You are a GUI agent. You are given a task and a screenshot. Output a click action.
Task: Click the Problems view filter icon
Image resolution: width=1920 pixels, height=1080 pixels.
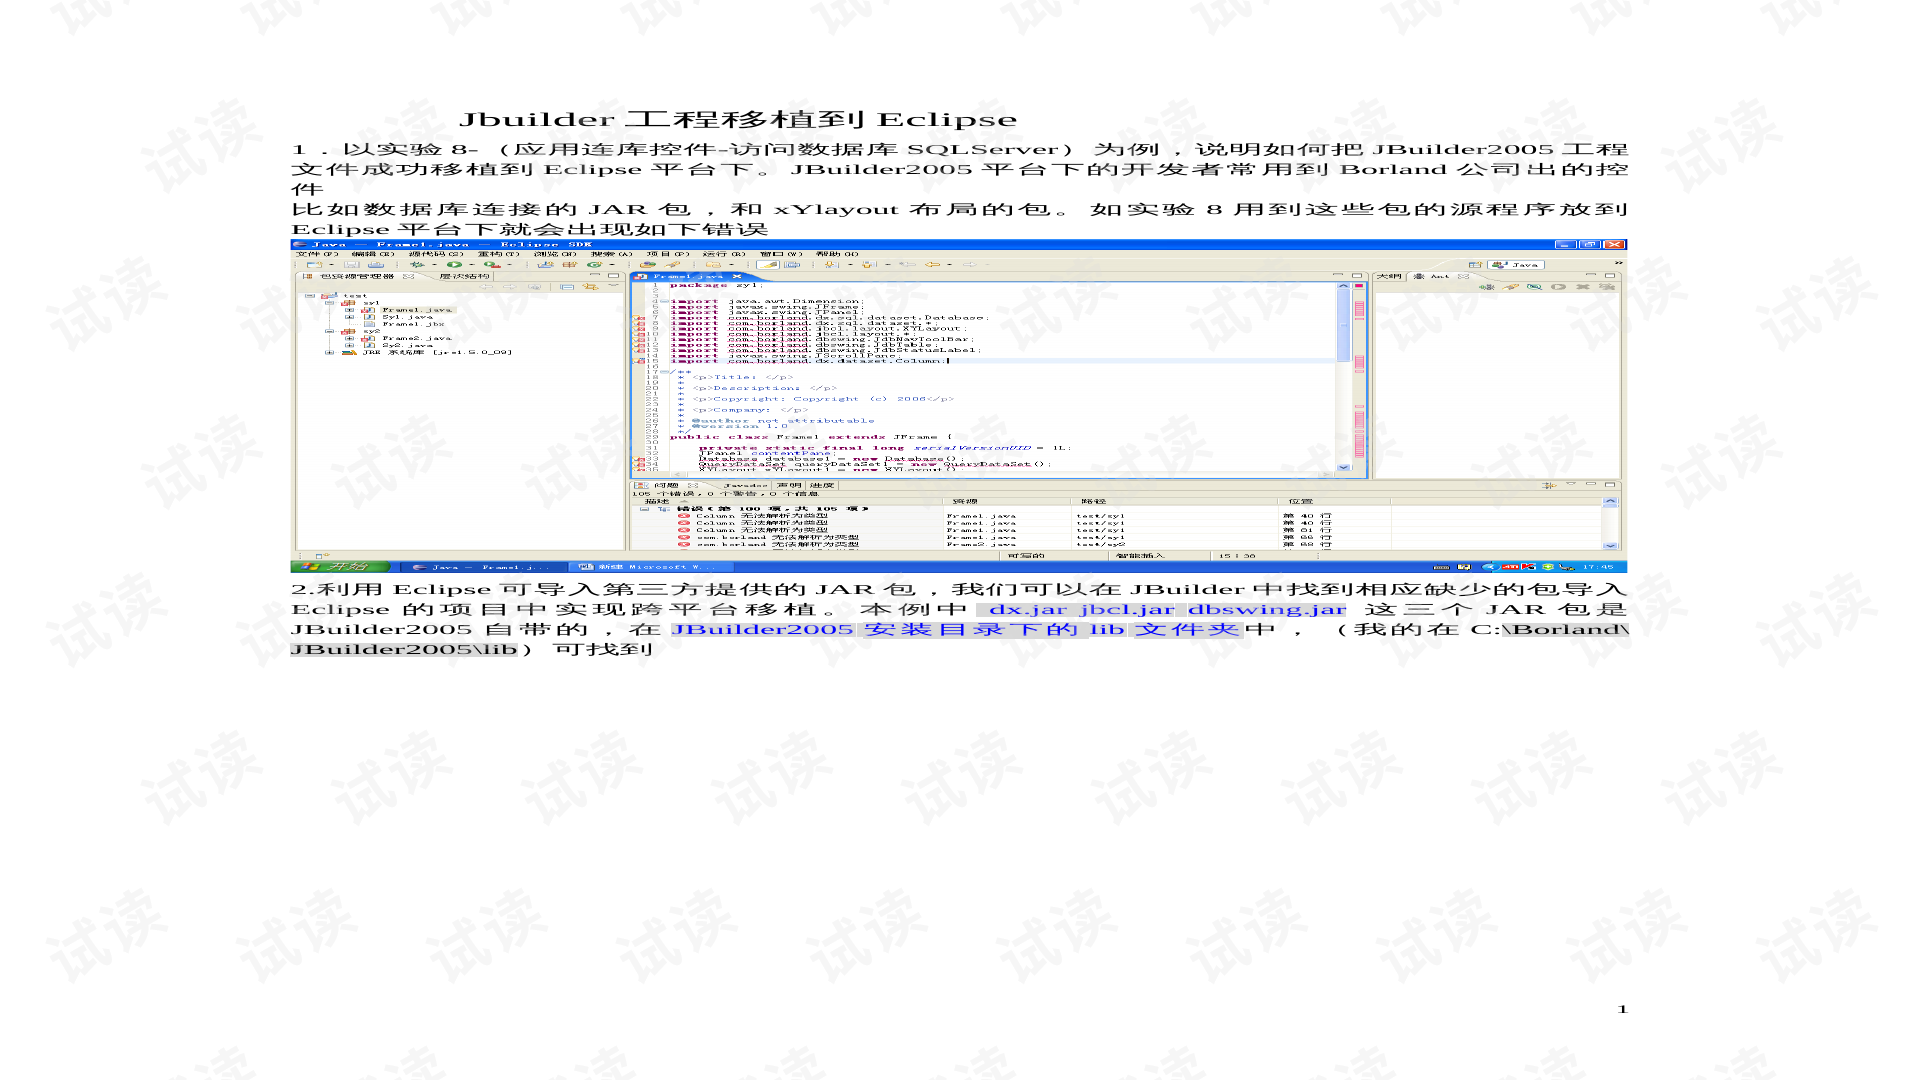pyautogui.click(x=1549, y=485)
